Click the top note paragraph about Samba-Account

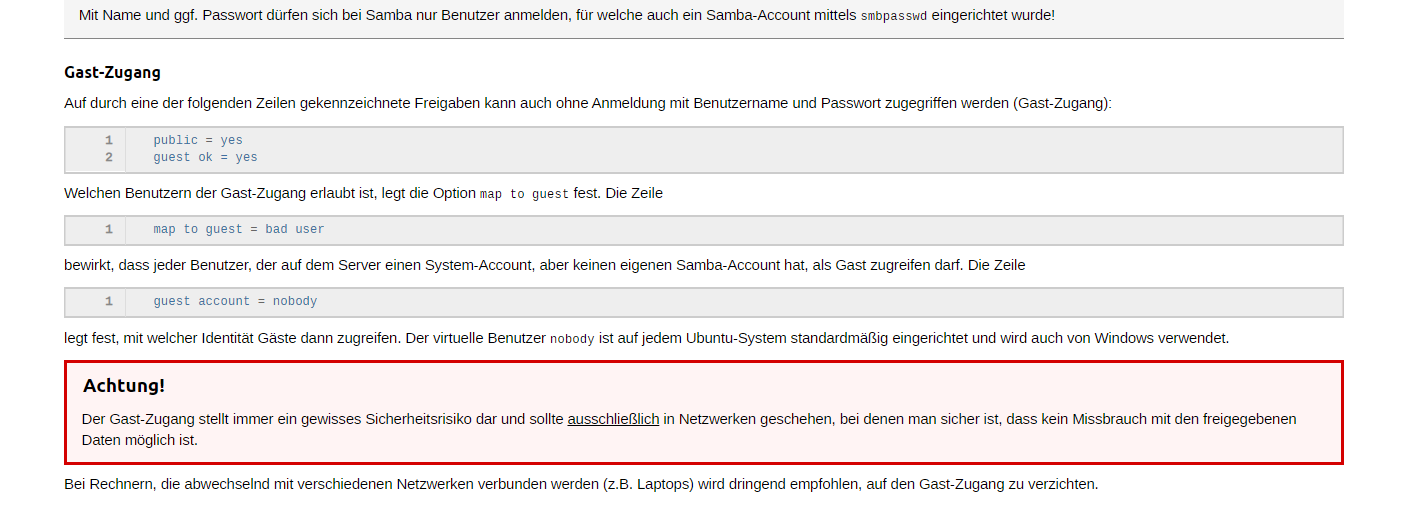click(x=567, y=15)
